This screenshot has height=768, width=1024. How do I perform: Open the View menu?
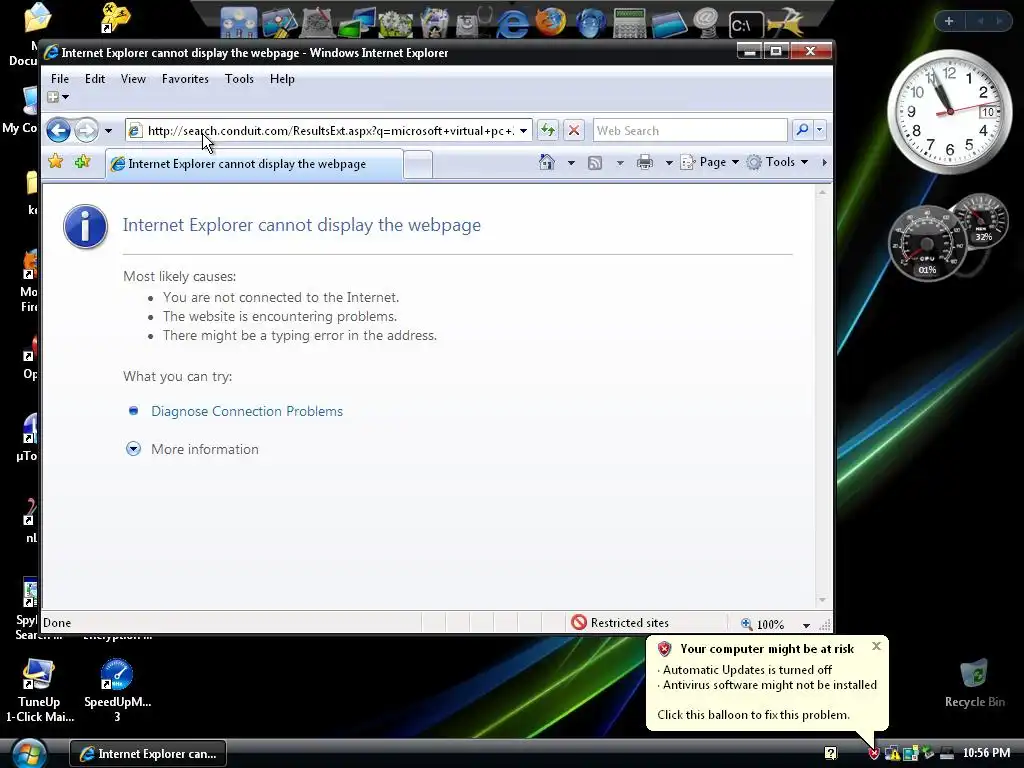(x=133, y=79)
